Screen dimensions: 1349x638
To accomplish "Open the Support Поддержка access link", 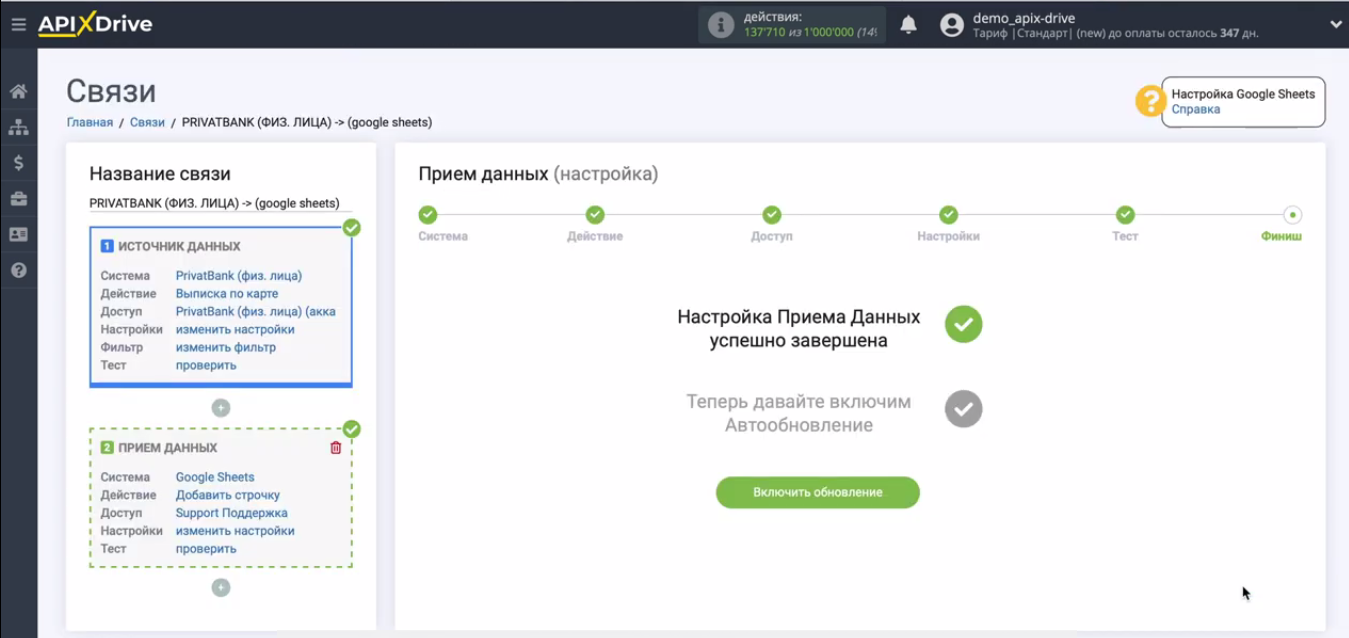I will click(232, 514).
